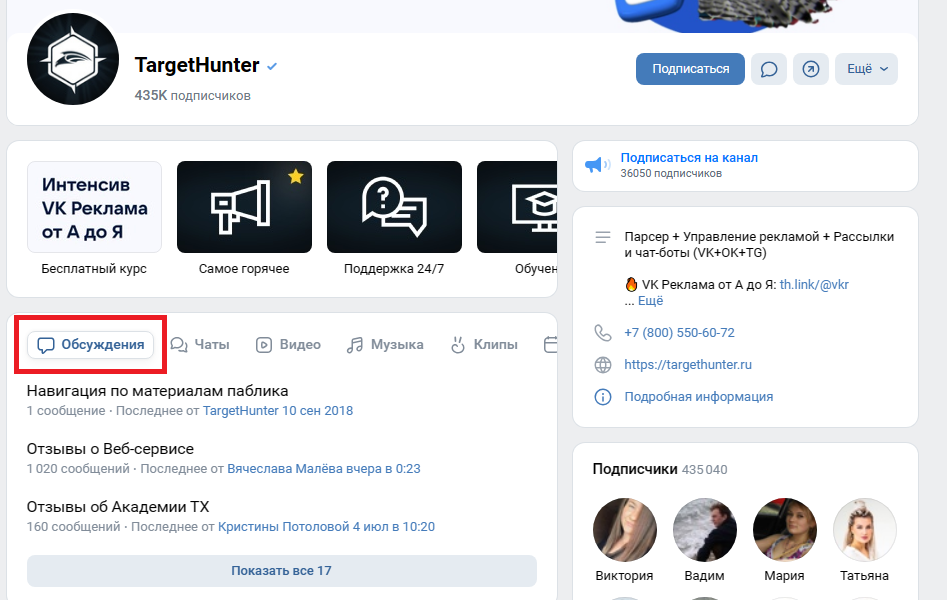This screenshot has height=600, width=947.
Task: Open Отзывы о Веб-сервисе discussion
Action: [x=110, y=449]
